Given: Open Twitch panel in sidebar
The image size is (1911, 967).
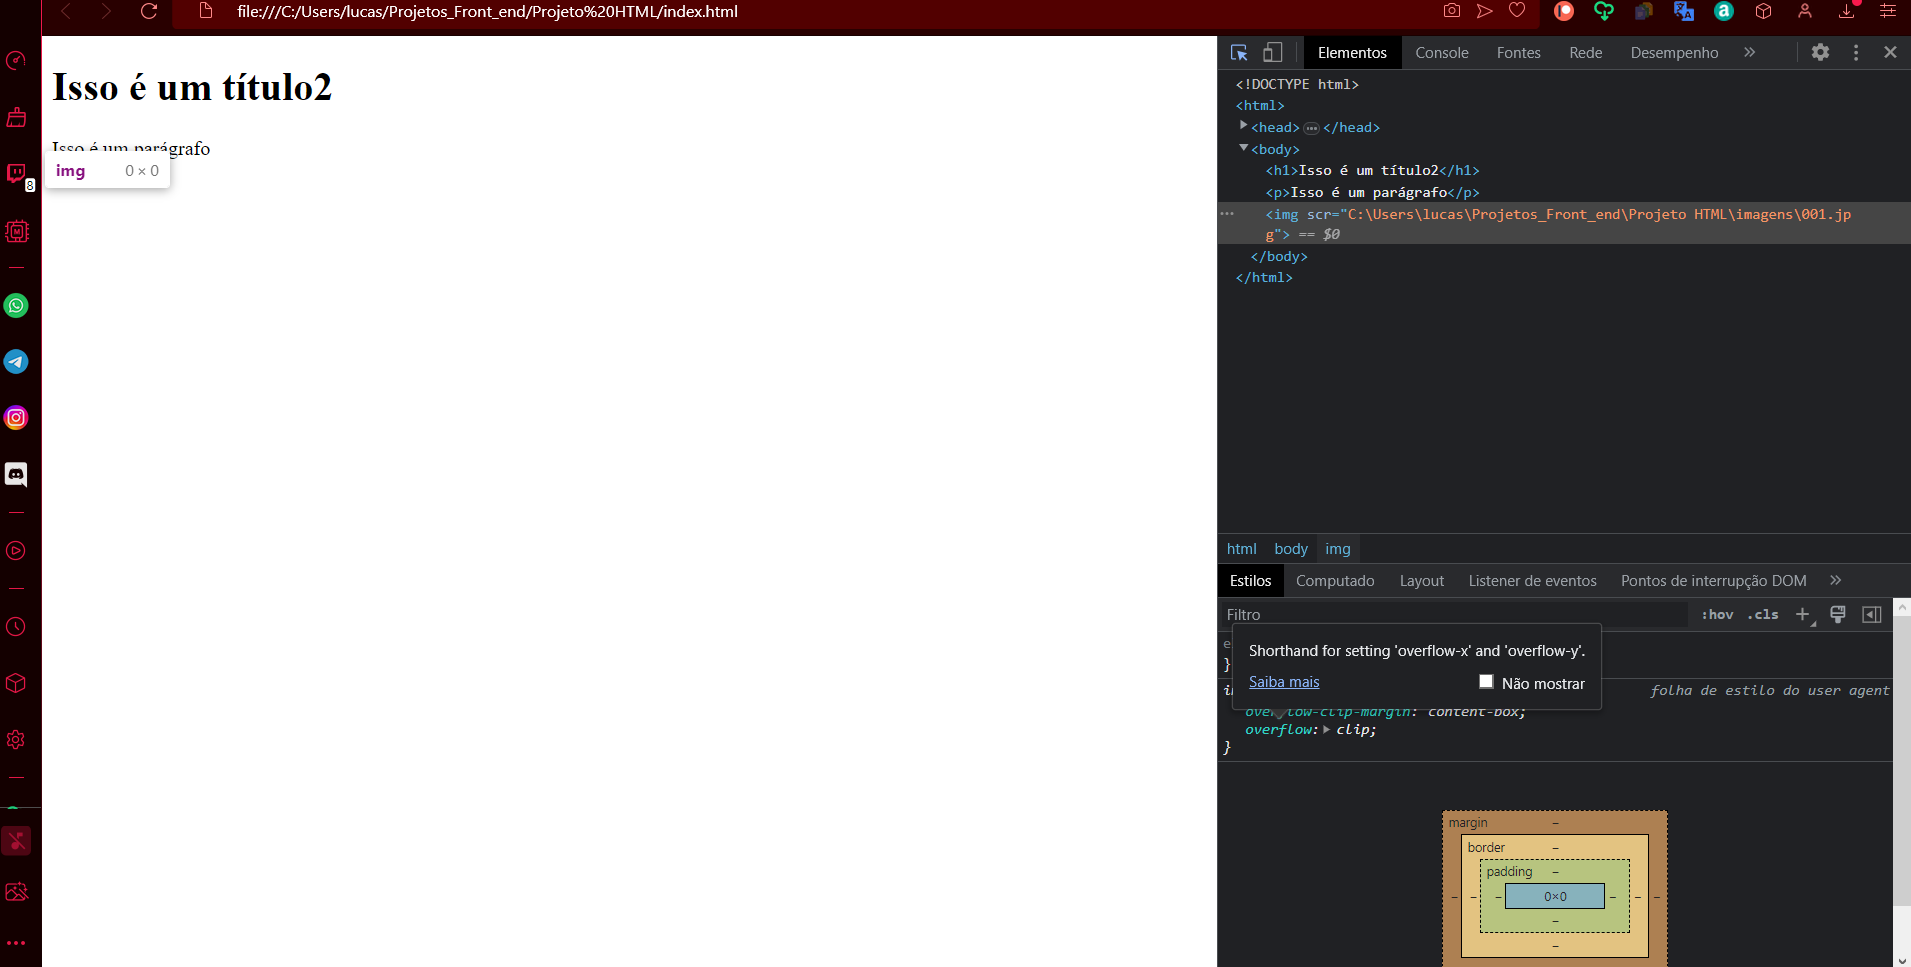Looking at the screenshot, I should tap(16, 174).
